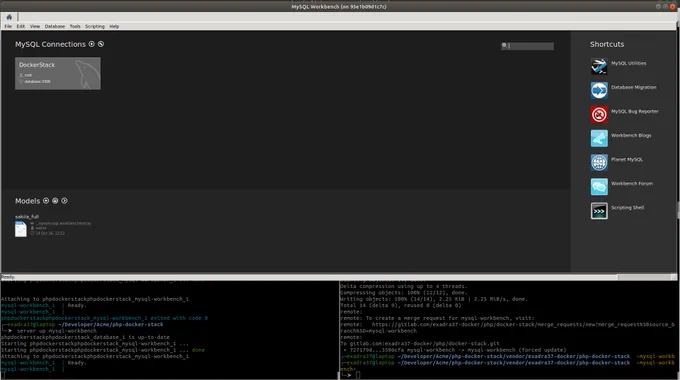Click the Models section heading
The height and width of the screenshot is (380, 680).
tap(27, 201)
